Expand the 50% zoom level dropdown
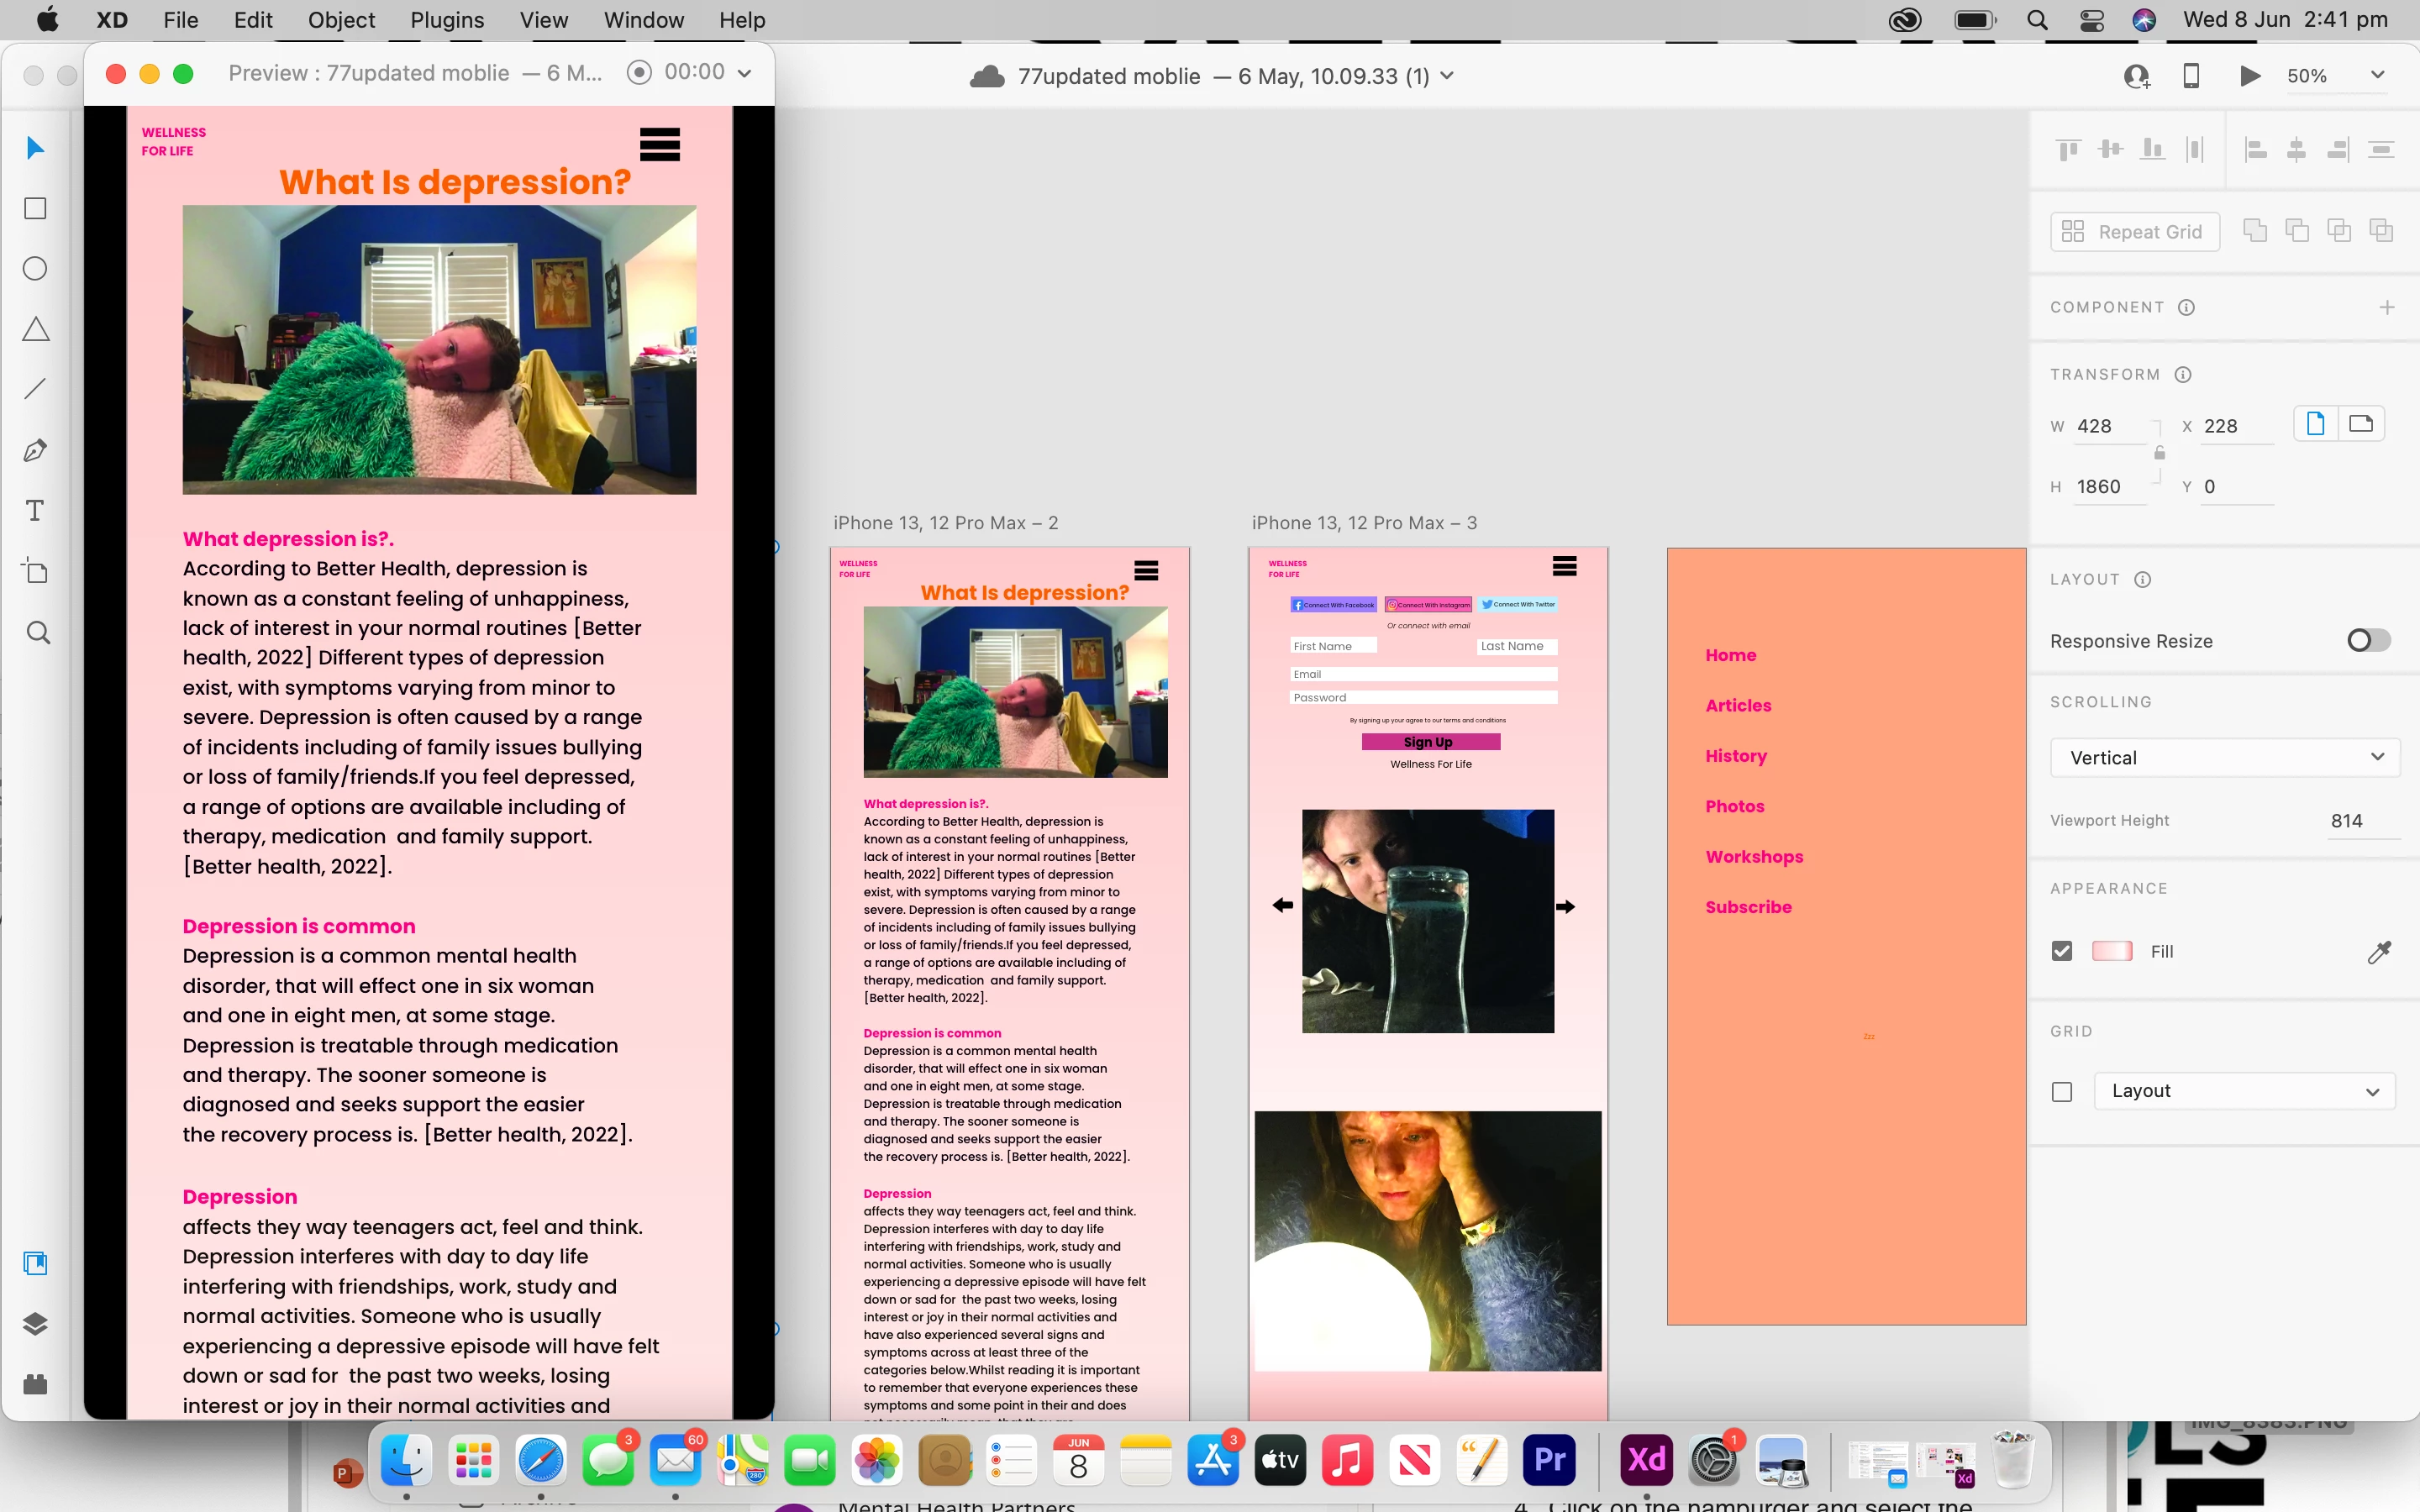Screen dimensions: 2420x1512 2378,76
